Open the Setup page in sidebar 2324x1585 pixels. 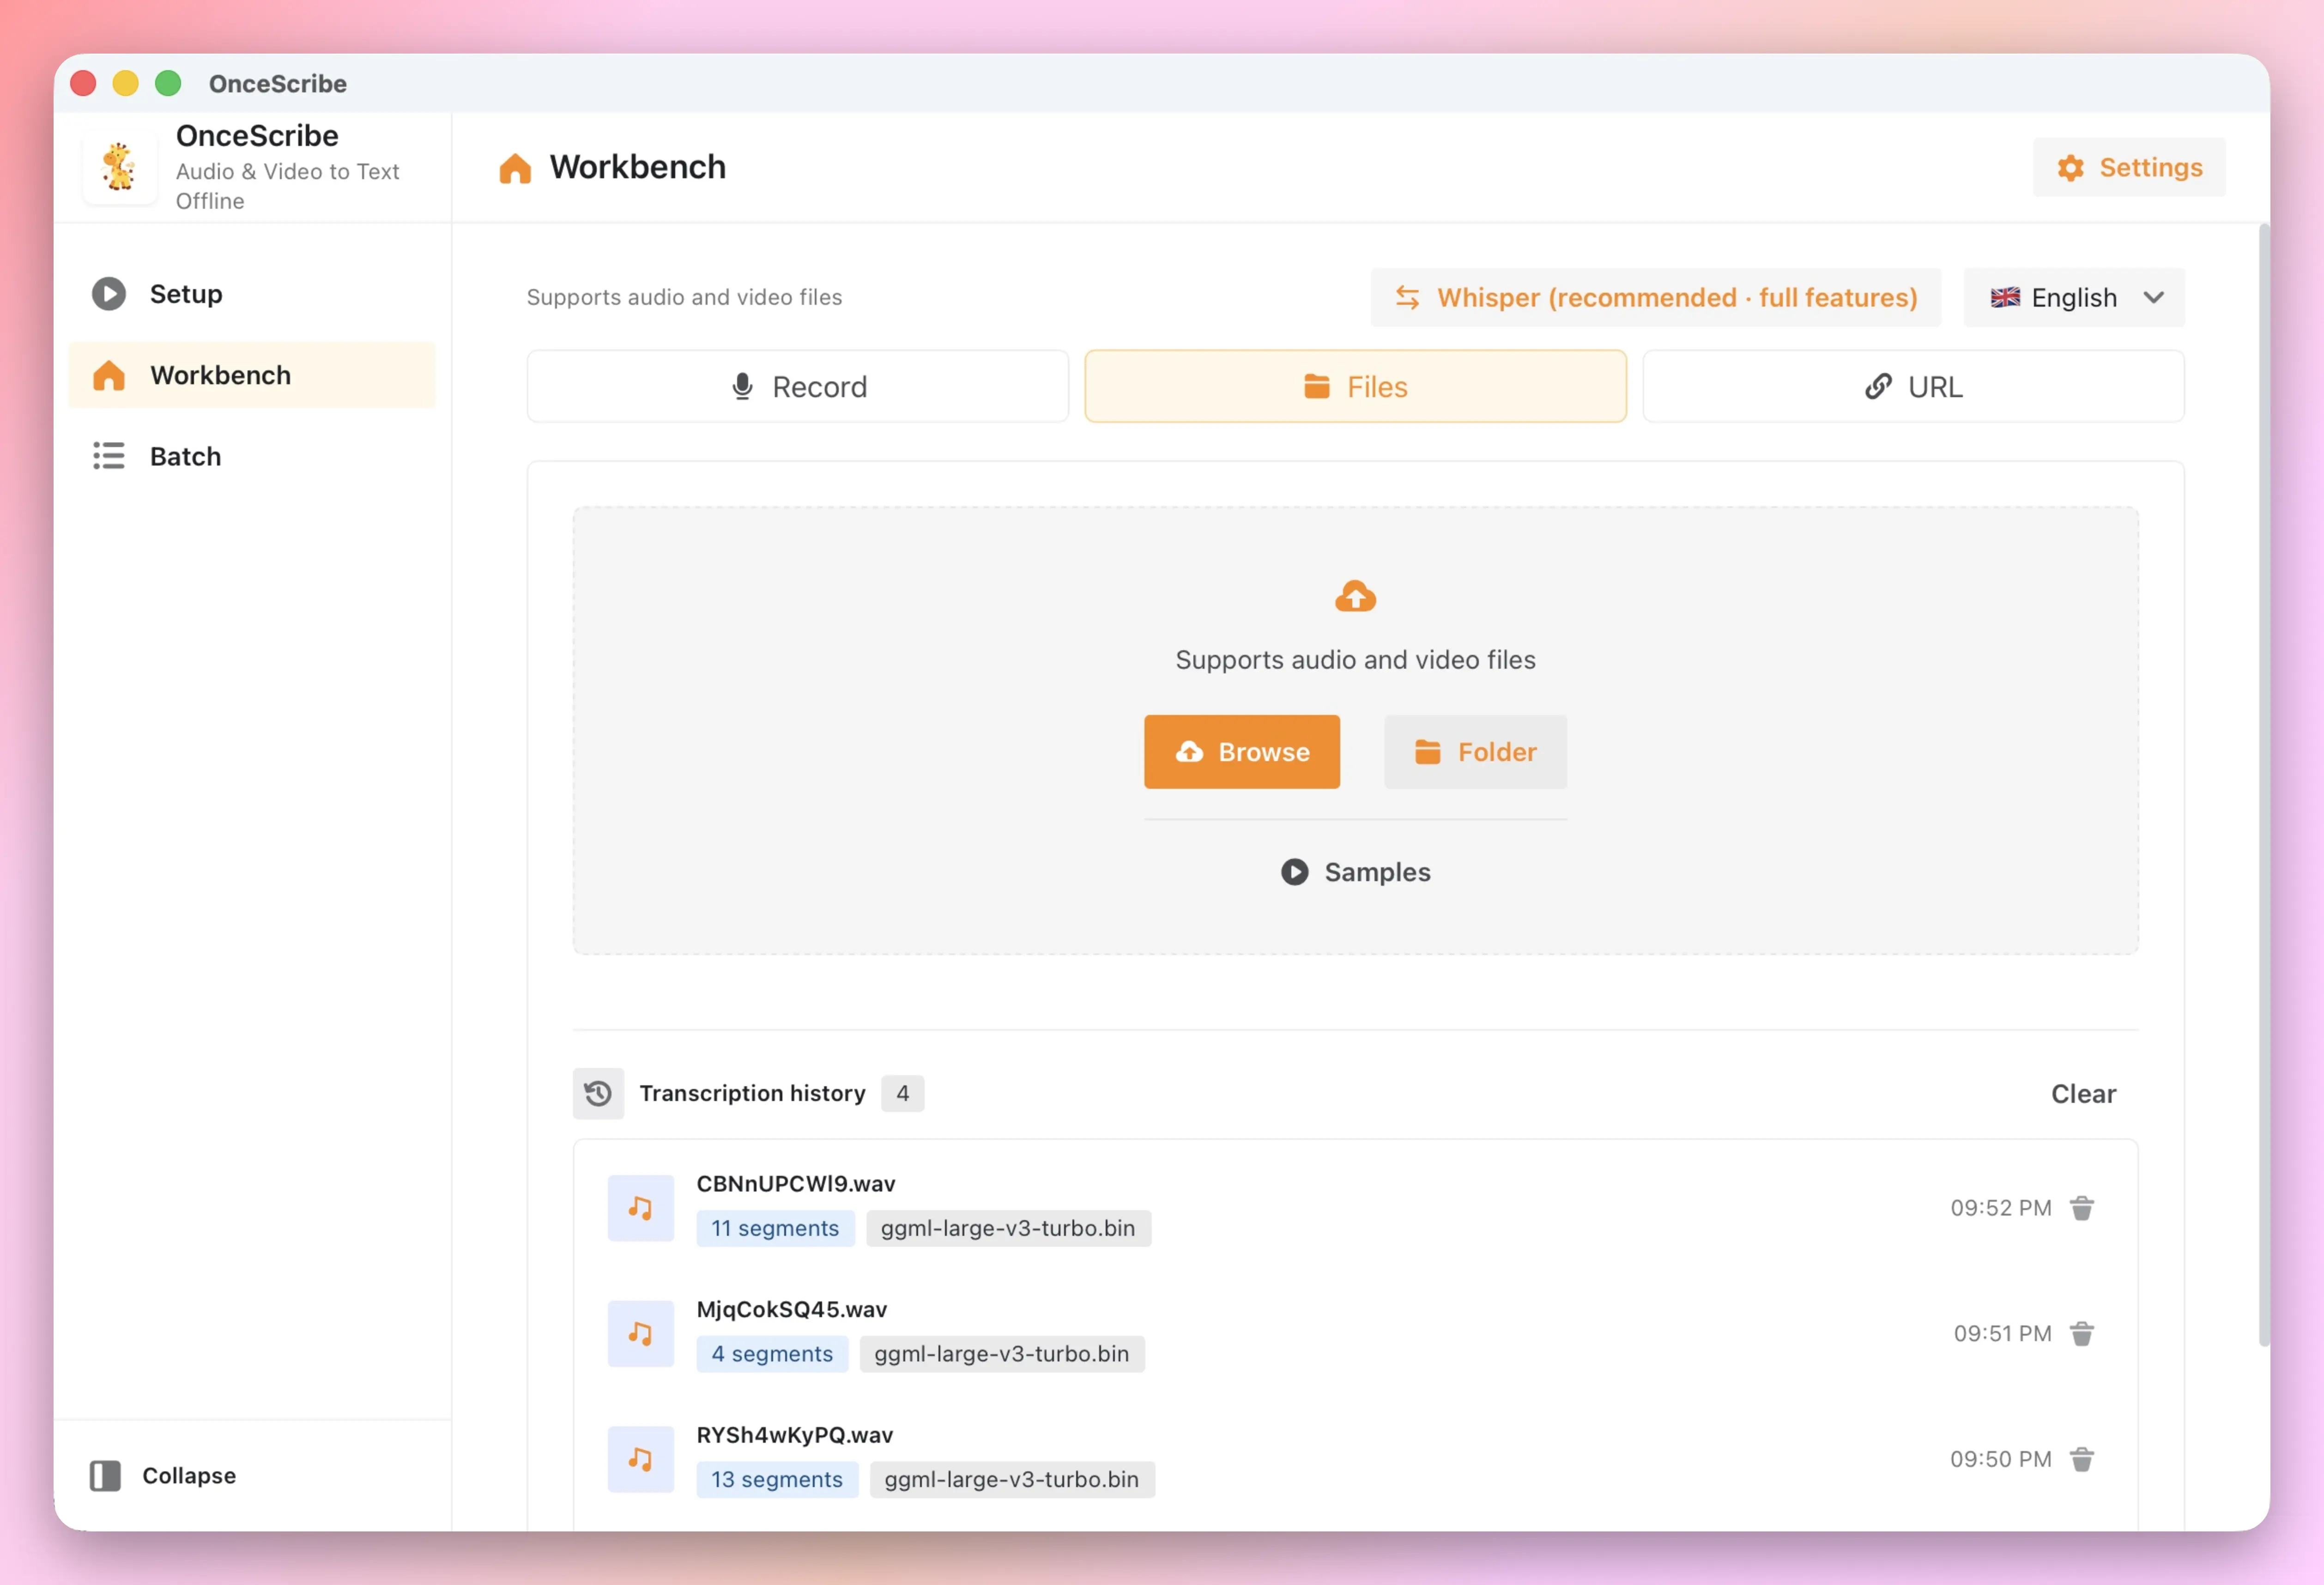(252, 294)
